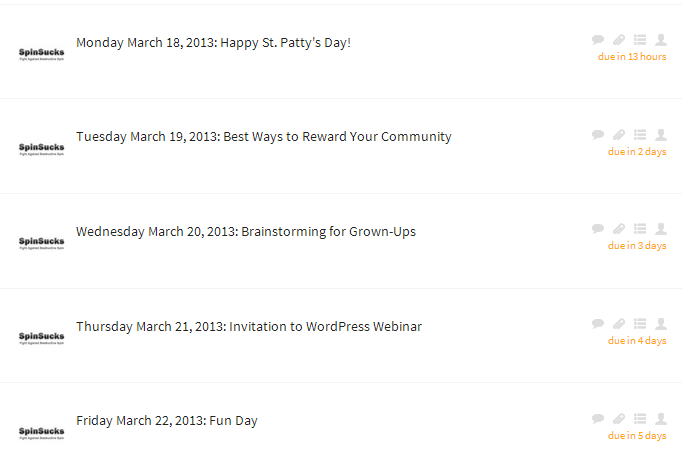This screenshot has height=473, width=685.
Task: Click assignee person icon on Reward Your Community row
Action: 661,135
